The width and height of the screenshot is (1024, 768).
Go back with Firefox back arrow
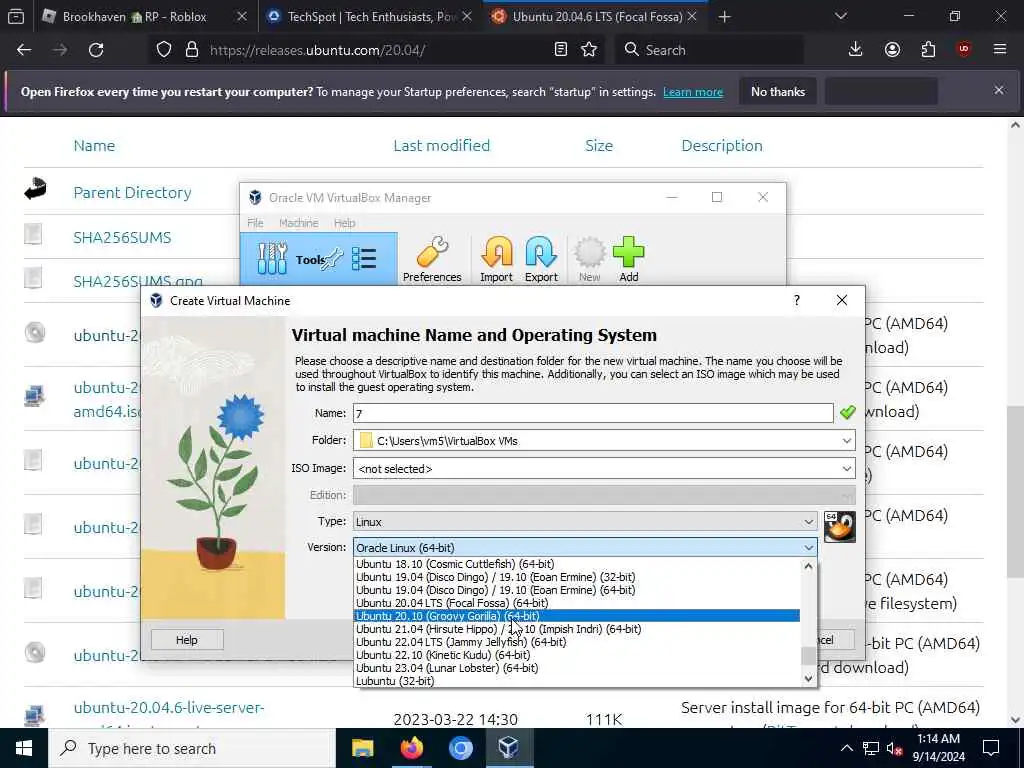24,50
